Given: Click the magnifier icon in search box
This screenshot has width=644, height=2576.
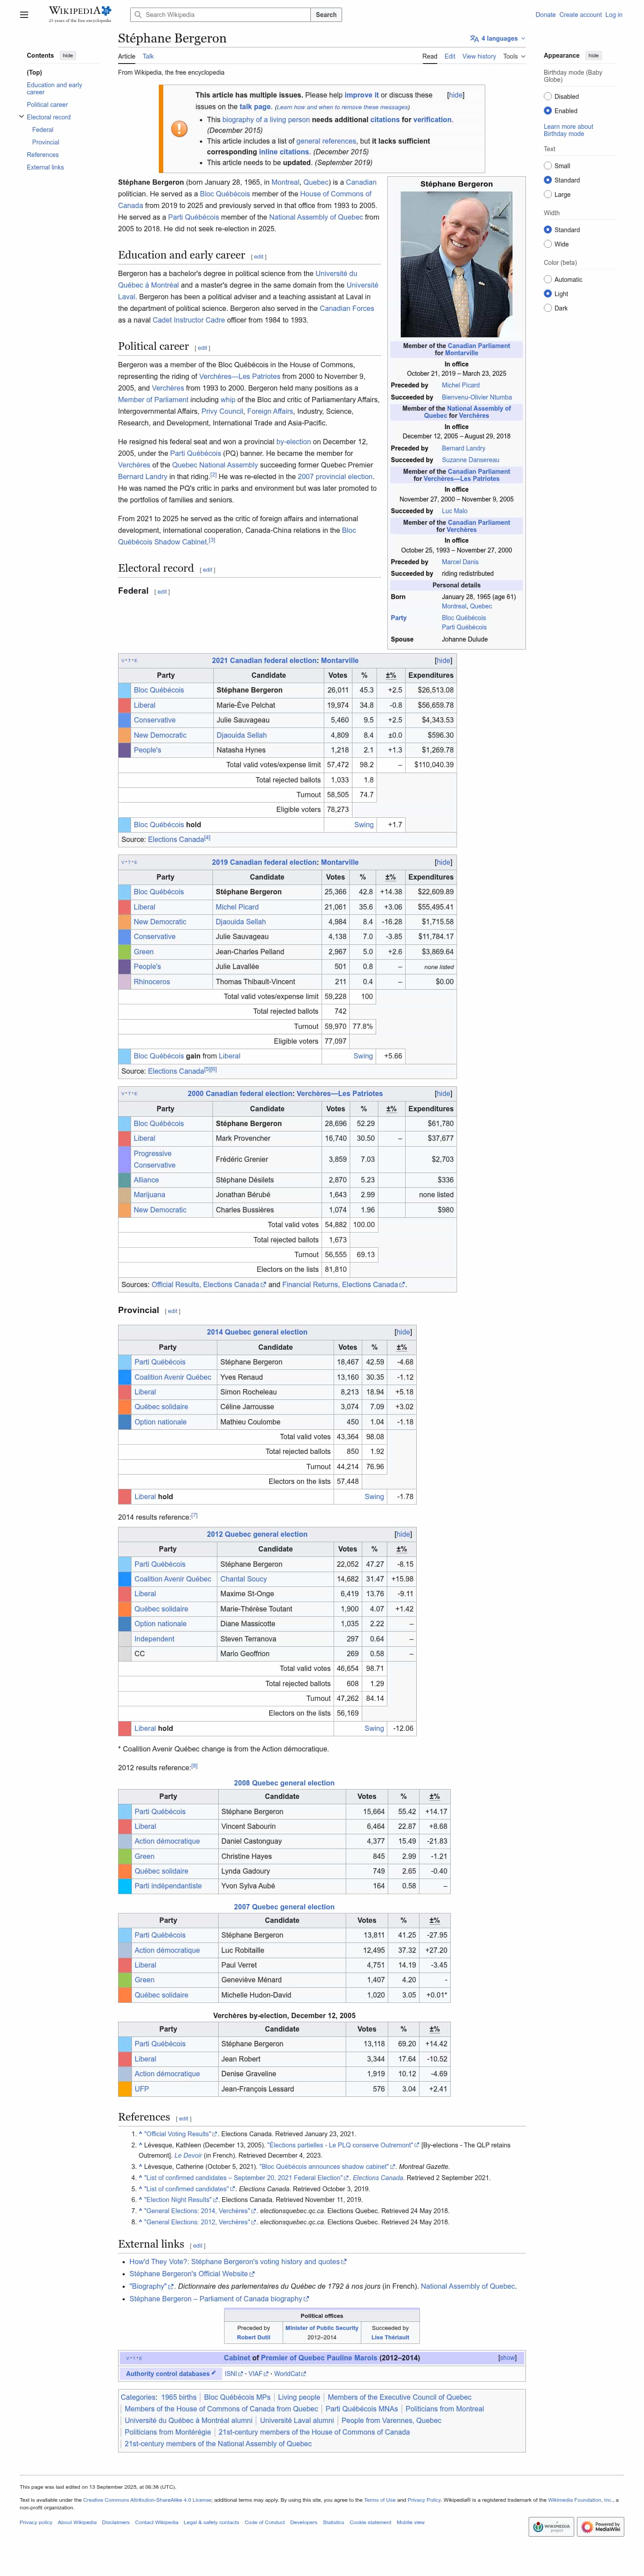Looking at the screenshot, I should point(138,15).
